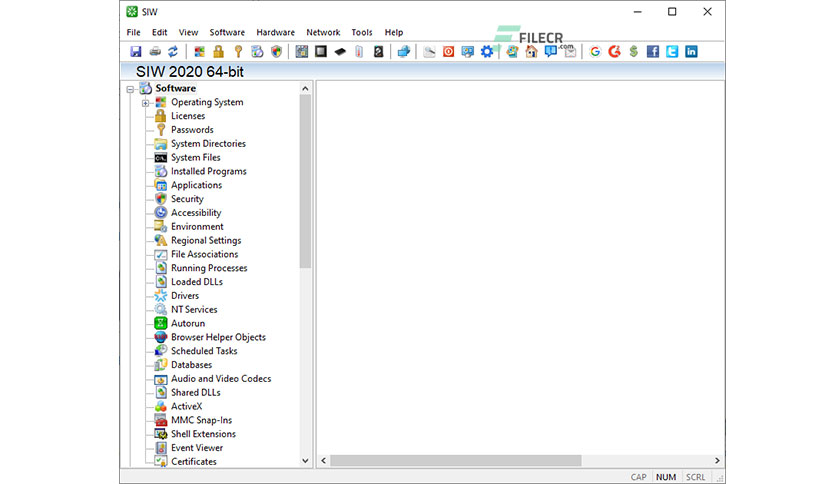Click the horizontal scrollbar left arrow
Screen dimensions: 836x484
point(324,461)
